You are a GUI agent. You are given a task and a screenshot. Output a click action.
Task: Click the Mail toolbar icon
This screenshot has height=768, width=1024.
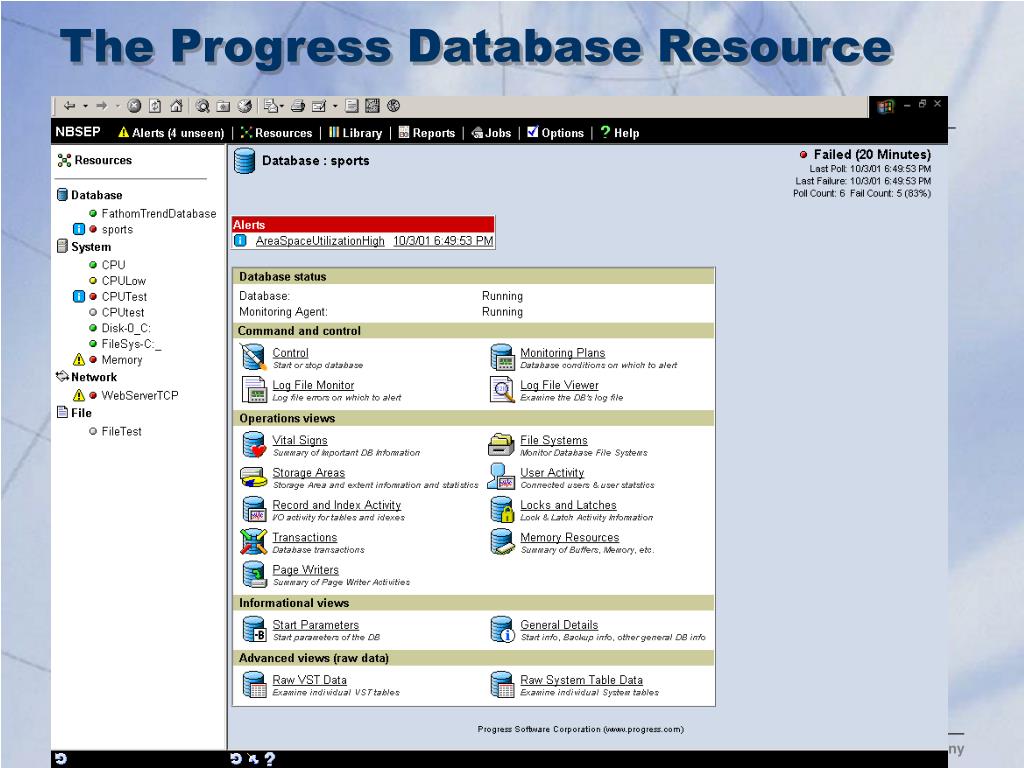point(271,106)
